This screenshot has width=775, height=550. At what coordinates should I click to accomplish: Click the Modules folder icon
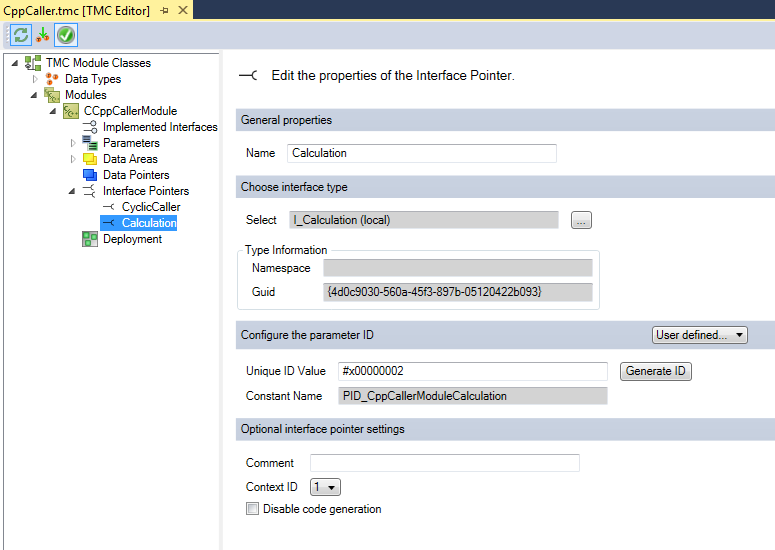coord(52,95)
